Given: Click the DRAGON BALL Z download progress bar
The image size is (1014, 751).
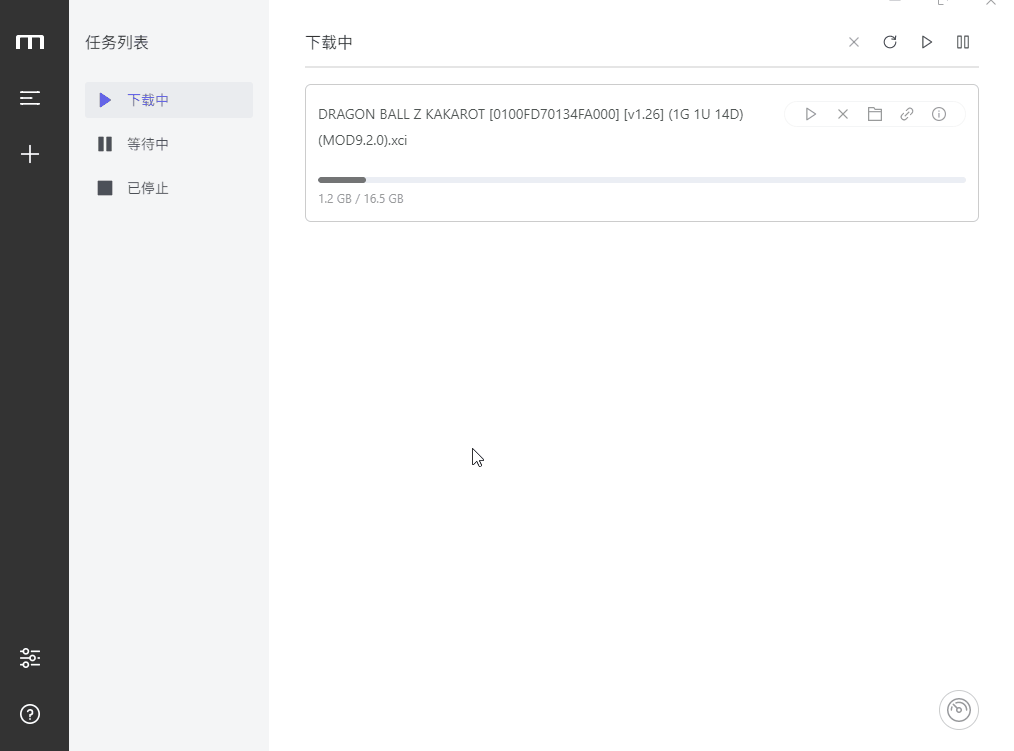Looking at the screenshot, I should (642, 180).
